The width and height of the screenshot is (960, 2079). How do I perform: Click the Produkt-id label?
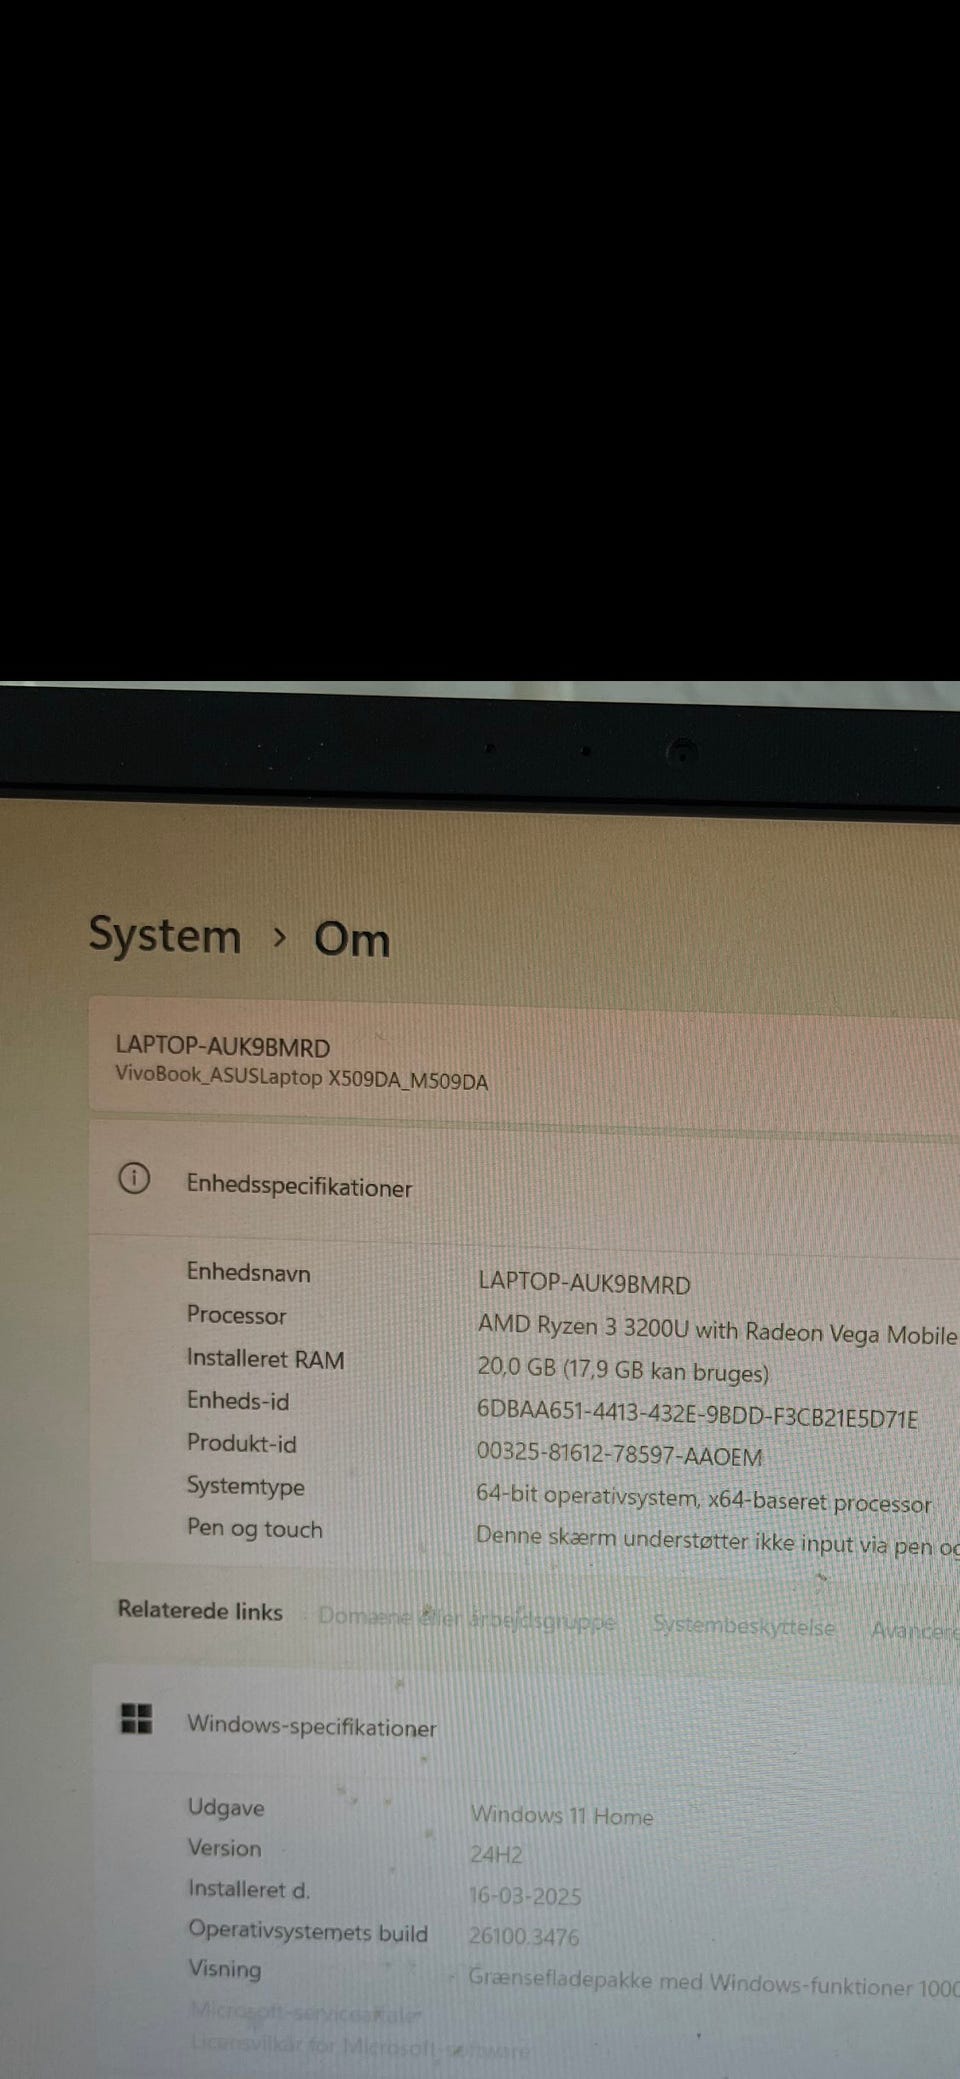click(241, 1443)
